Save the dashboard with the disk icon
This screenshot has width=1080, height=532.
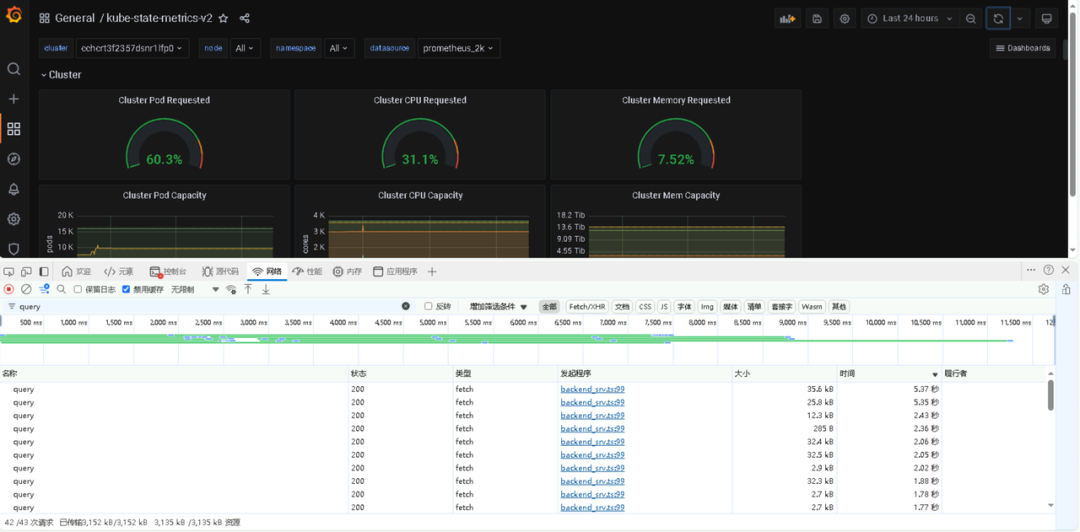tap(817, 19)
